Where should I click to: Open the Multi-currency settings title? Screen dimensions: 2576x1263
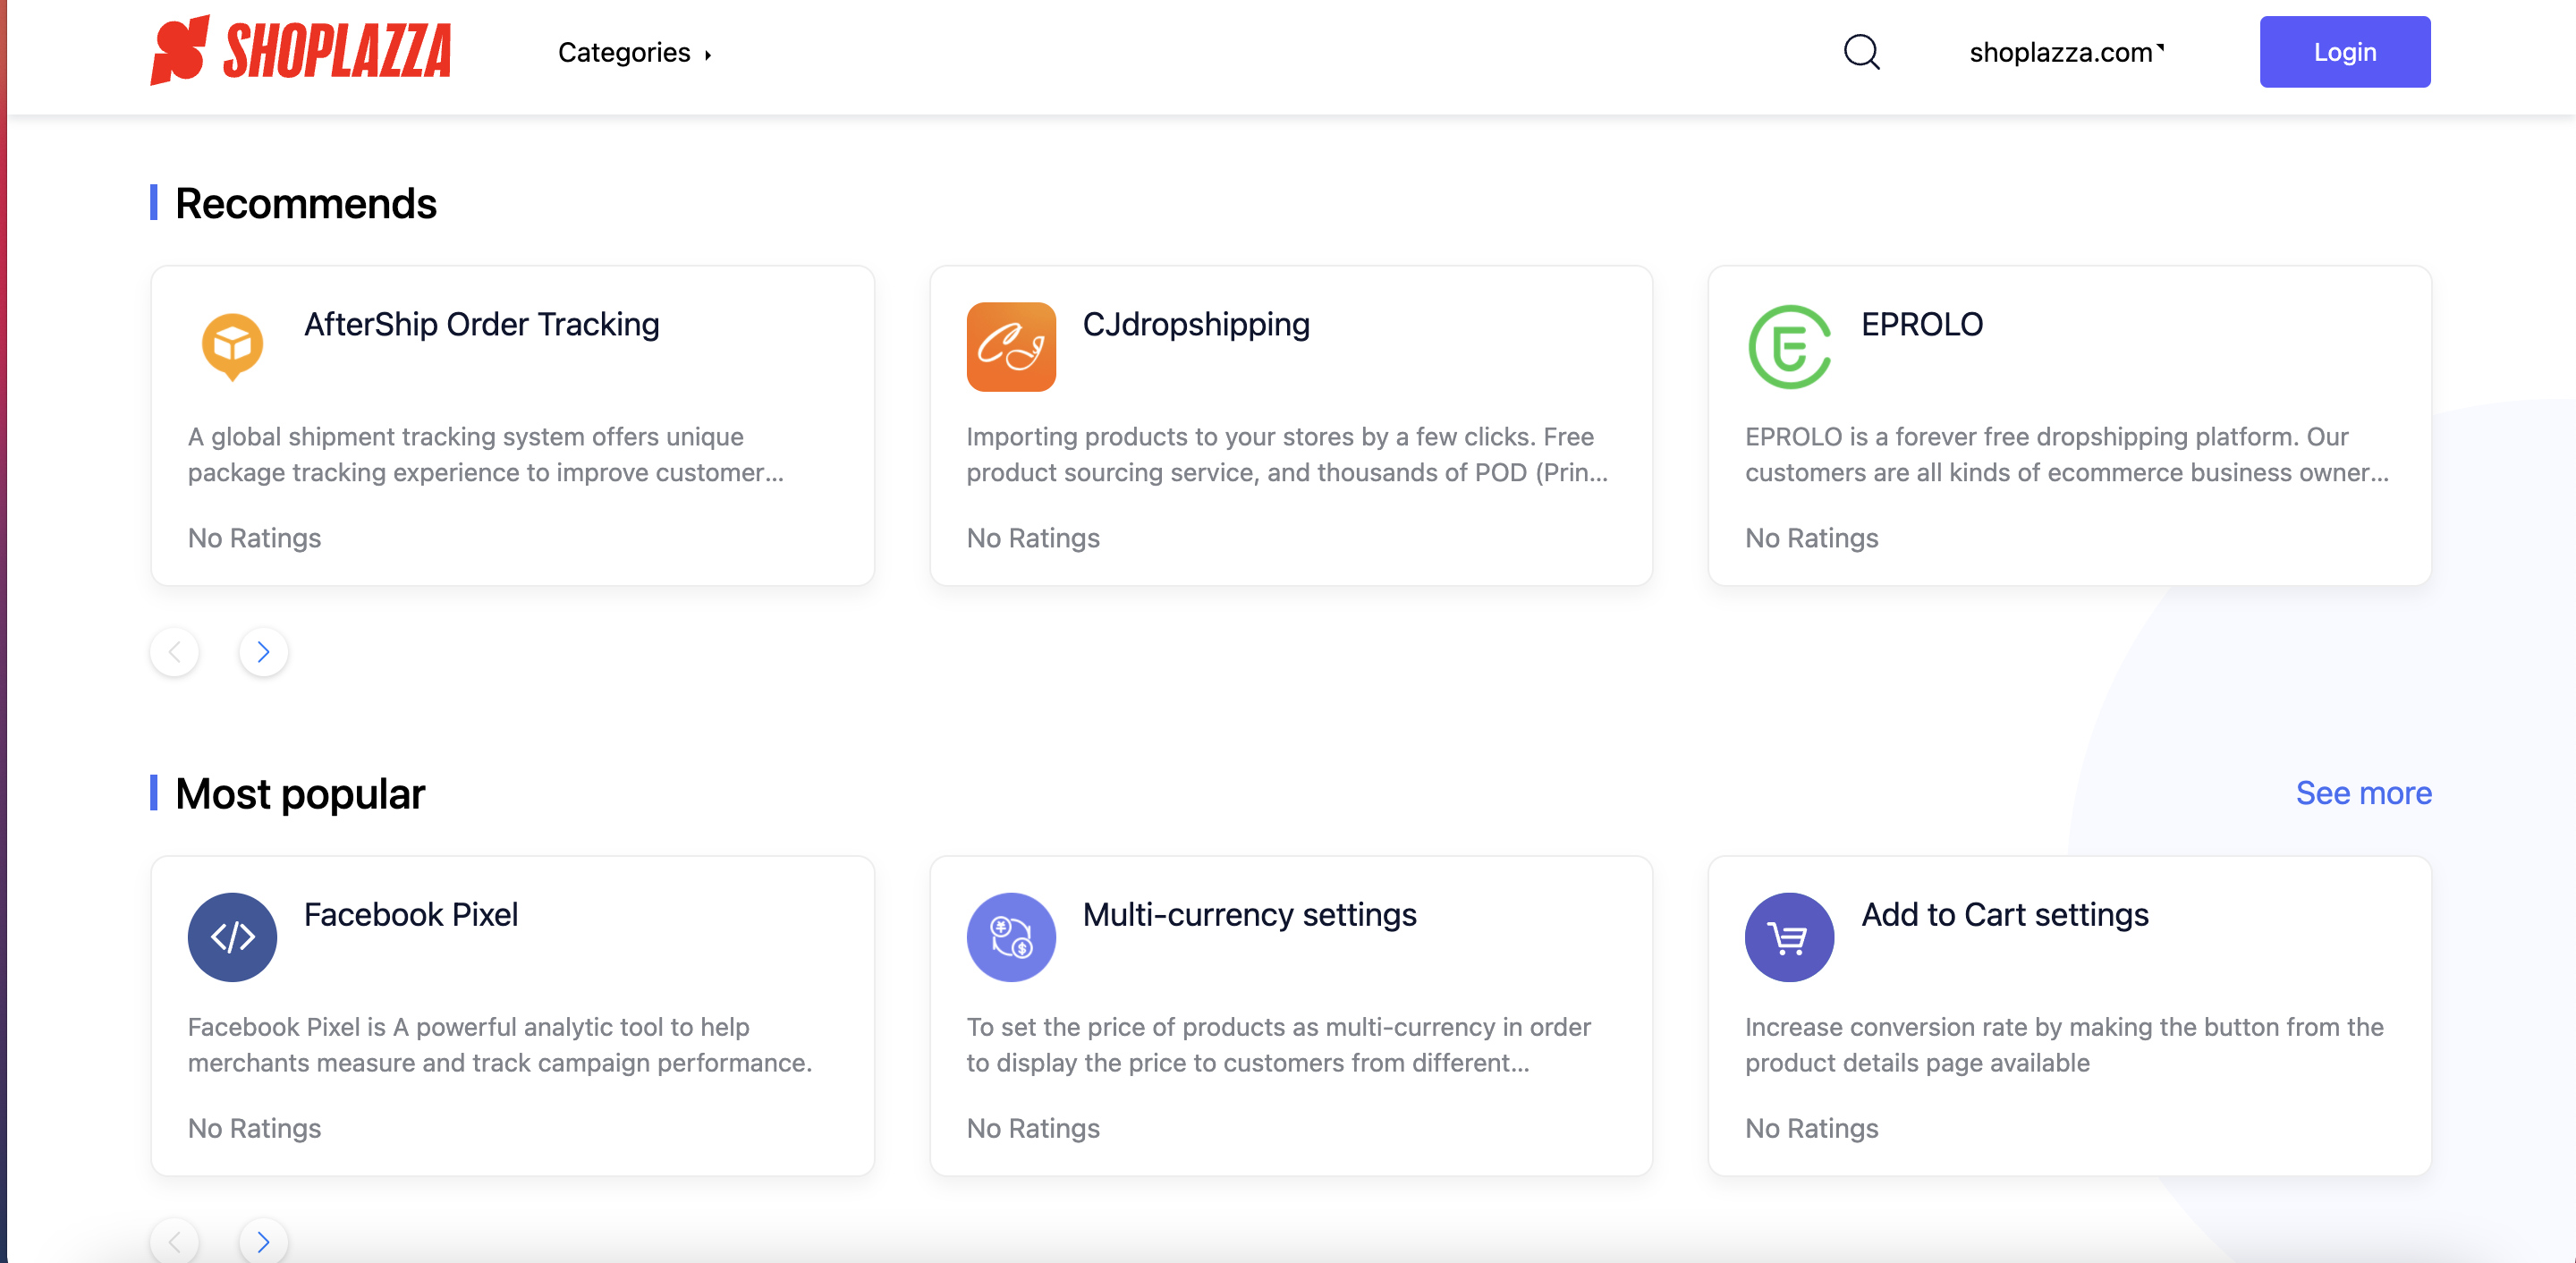[x=1249, y=914]
